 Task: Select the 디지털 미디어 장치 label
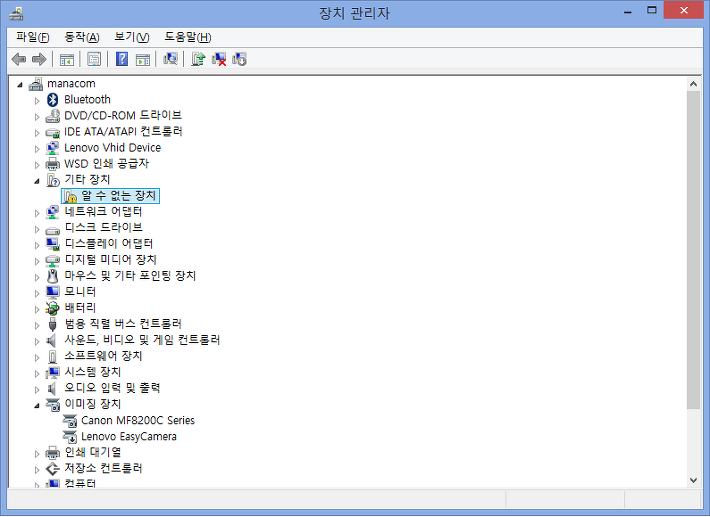pos(111,260)
